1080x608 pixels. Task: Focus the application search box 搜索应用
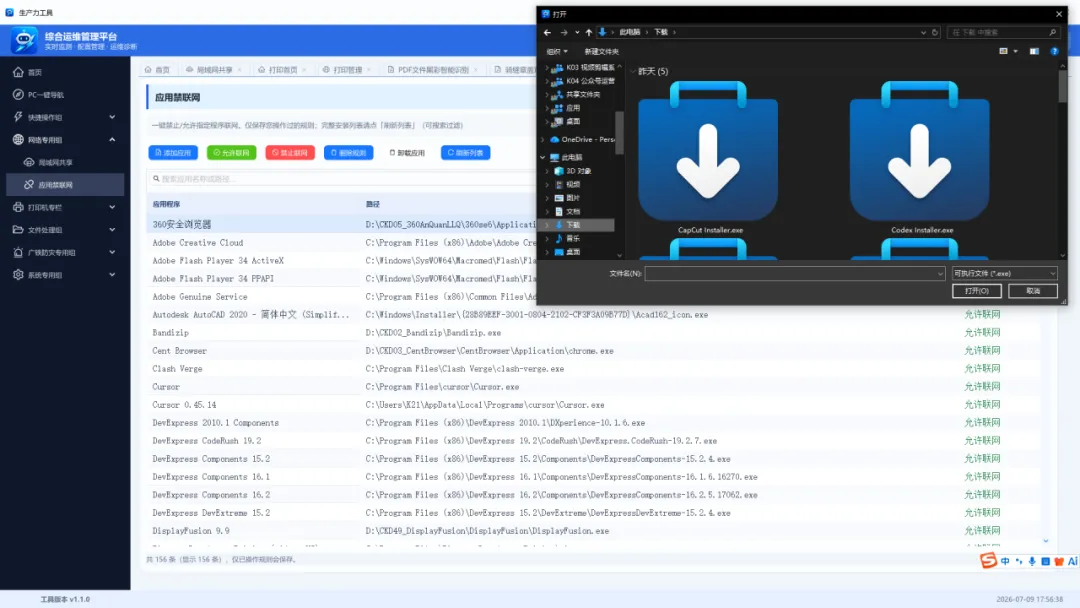342,179
